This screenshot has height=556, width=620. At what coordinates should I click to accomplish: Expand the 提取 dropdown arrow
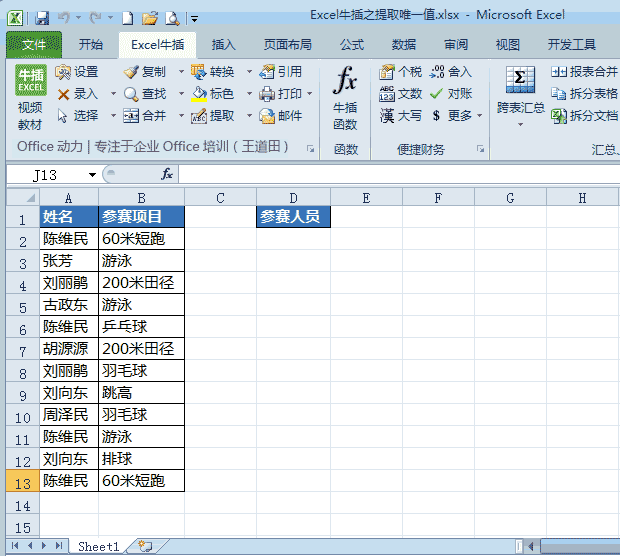point(249,116)
